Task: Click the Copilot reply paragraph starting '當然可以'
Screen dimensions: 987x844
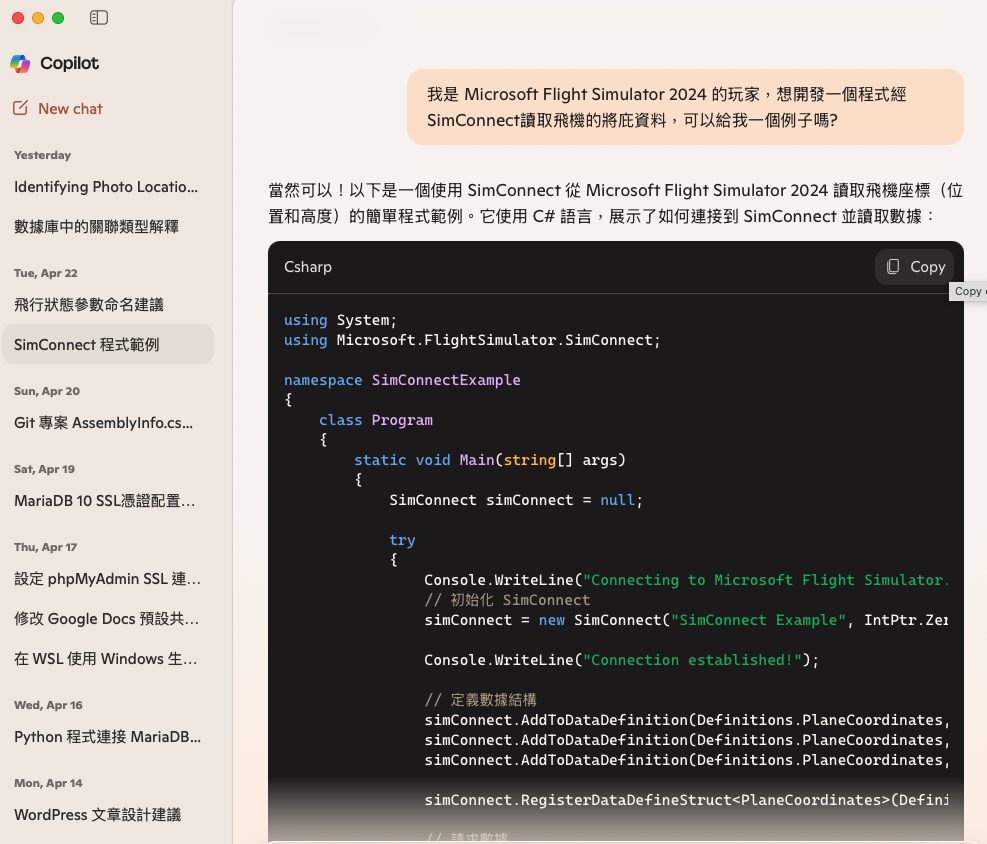Action: [x=616, y=203]
